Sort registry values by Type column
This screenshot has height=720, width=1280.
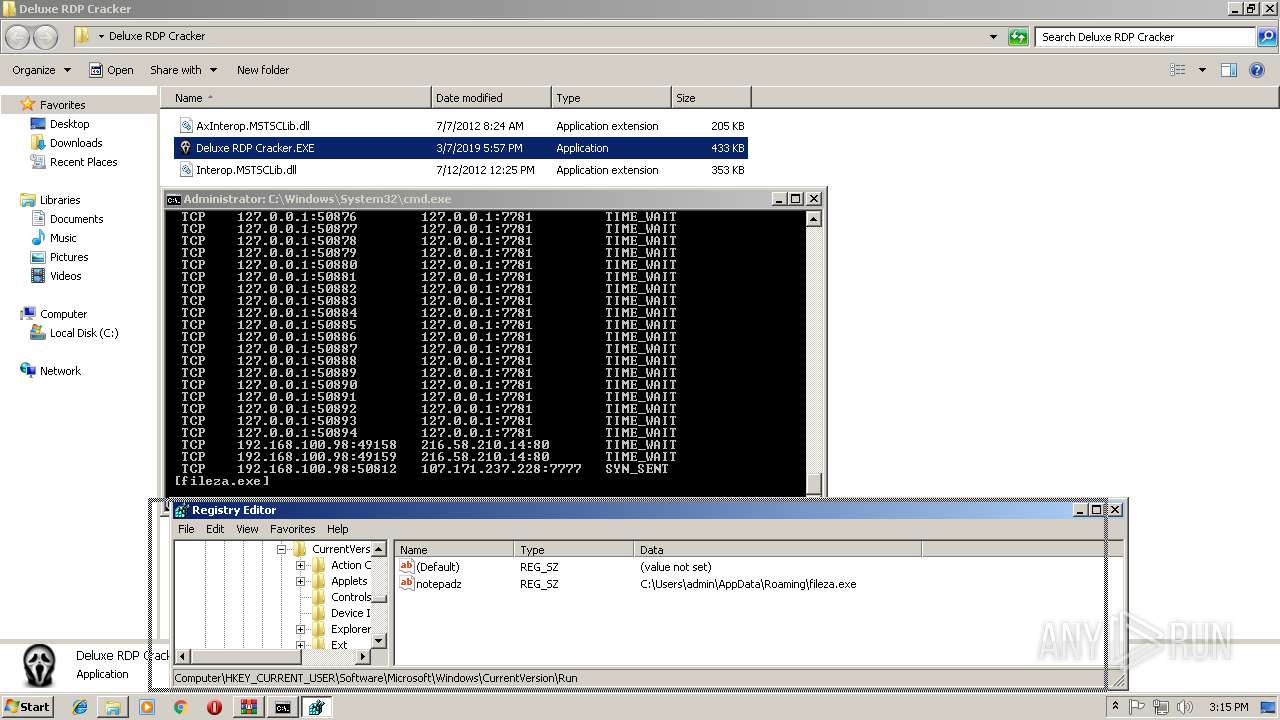pos(574,550)
